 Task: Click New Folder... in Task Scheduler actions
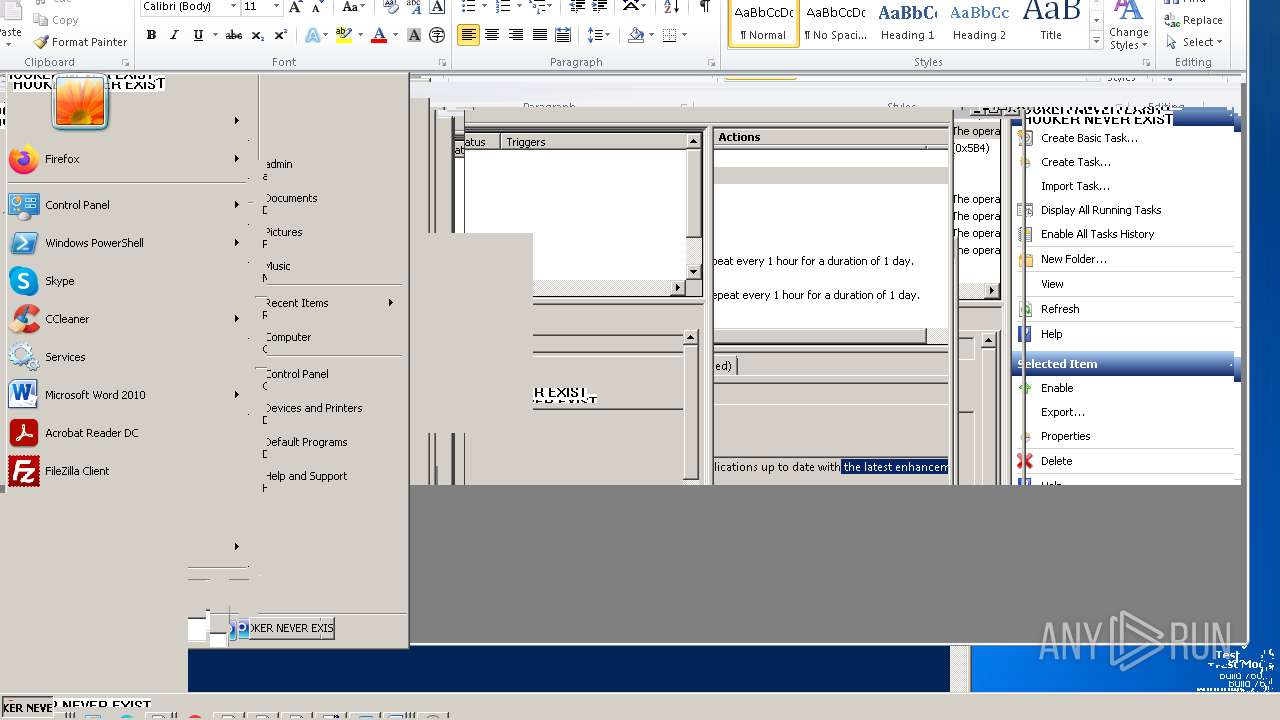click(x=1074, y=259)
